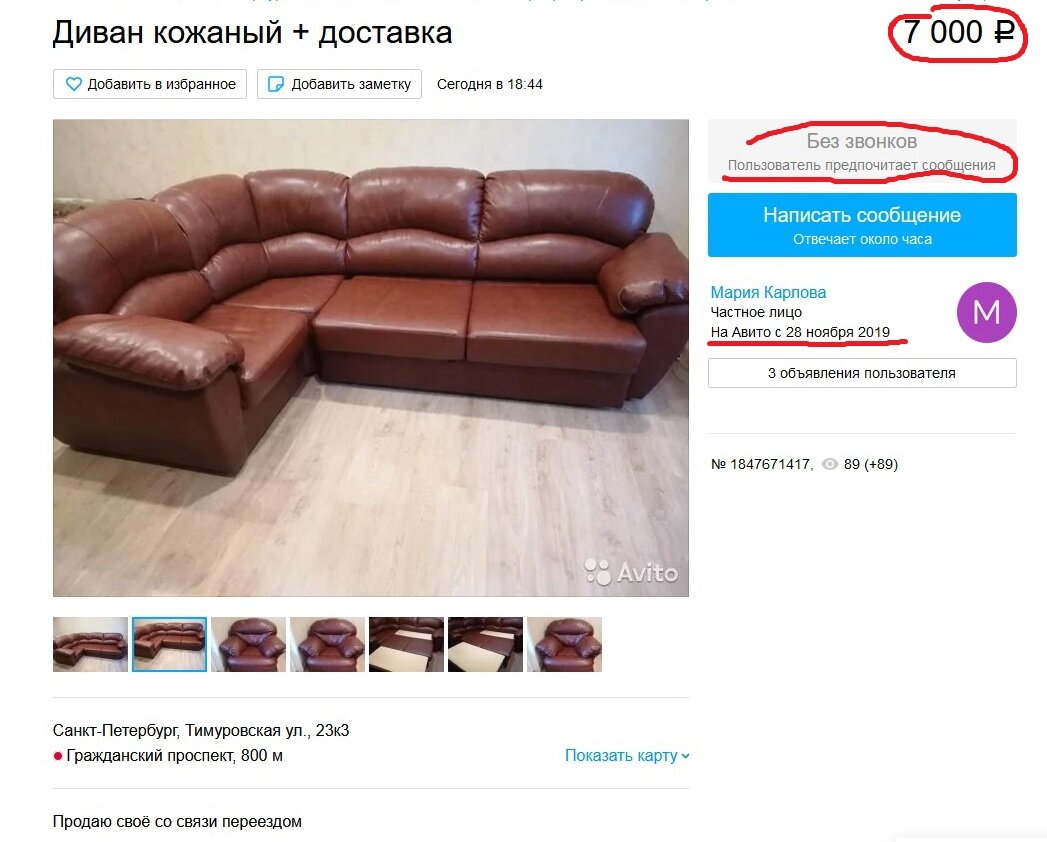Click the eye views icon next to 89
Image resolution: width=1047 pixels, height=842 pixels.
pyautogui.click(x=829, y=464)
